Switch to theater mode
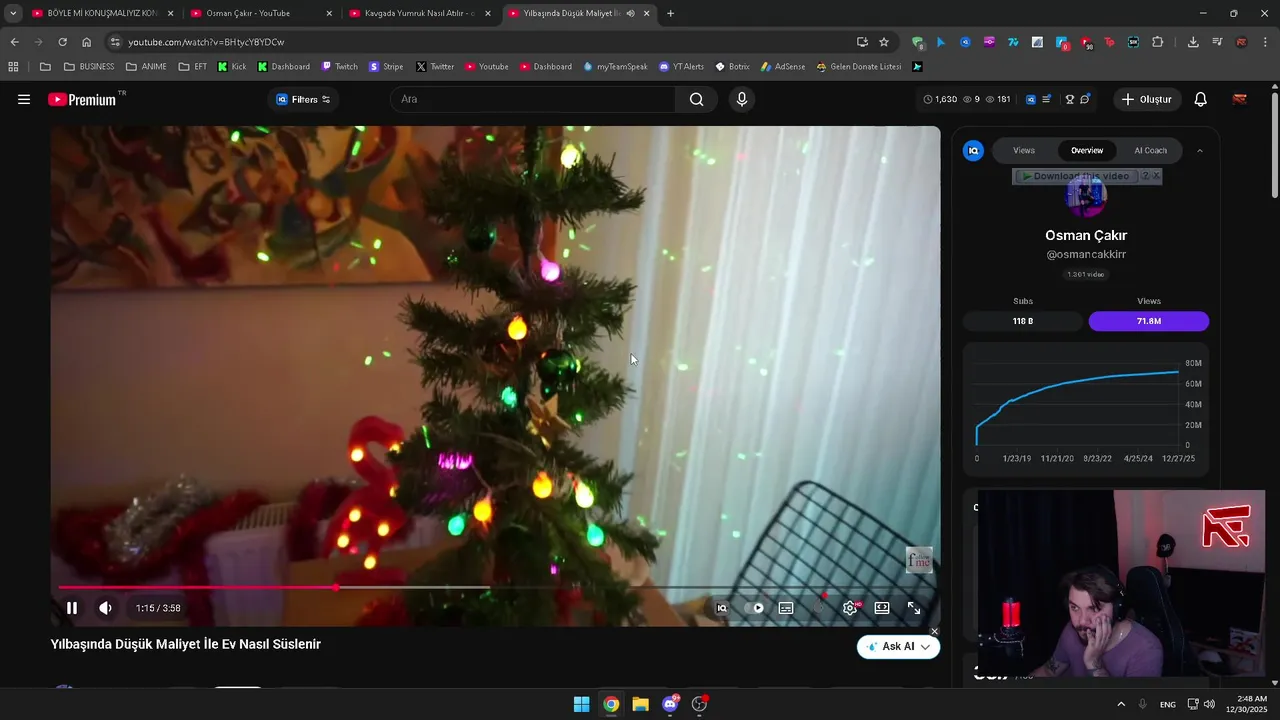The height and width of the screenshot is (720, 1280). tap(882, 608)
